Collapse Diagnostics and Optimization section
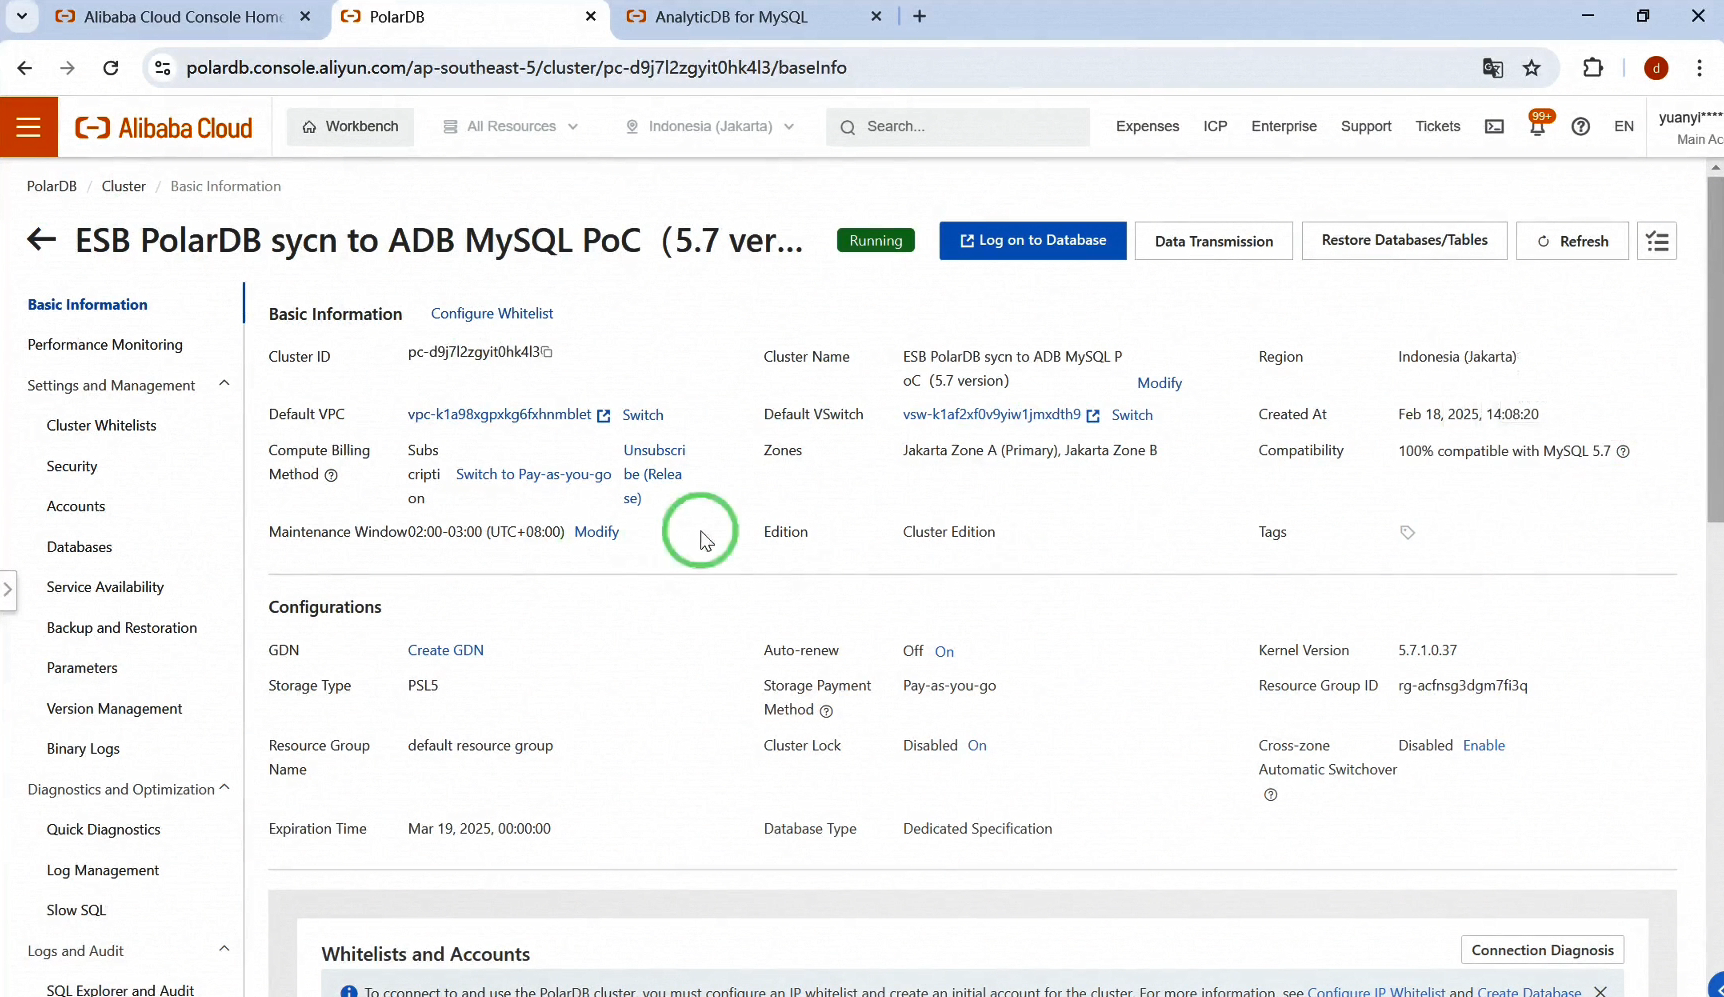This screenshot has height=997, width=1724. [x=224, y=788]
